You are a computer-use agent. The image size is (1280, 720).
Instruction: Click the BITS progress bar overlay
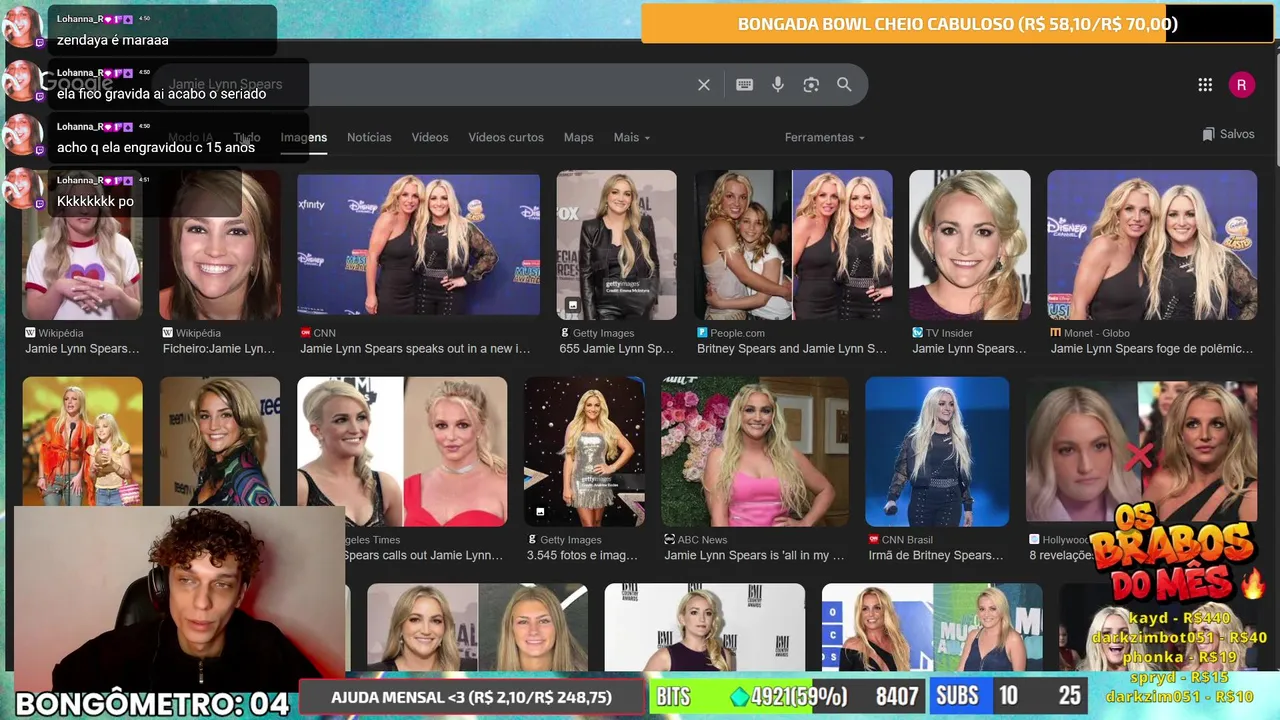[787, 697]
